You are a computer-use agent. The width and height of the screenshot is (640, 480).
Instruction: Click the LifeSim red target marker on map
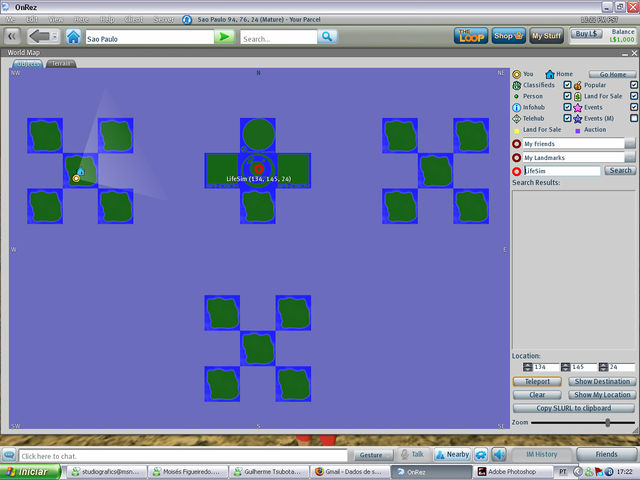click(x=258, y=167)
